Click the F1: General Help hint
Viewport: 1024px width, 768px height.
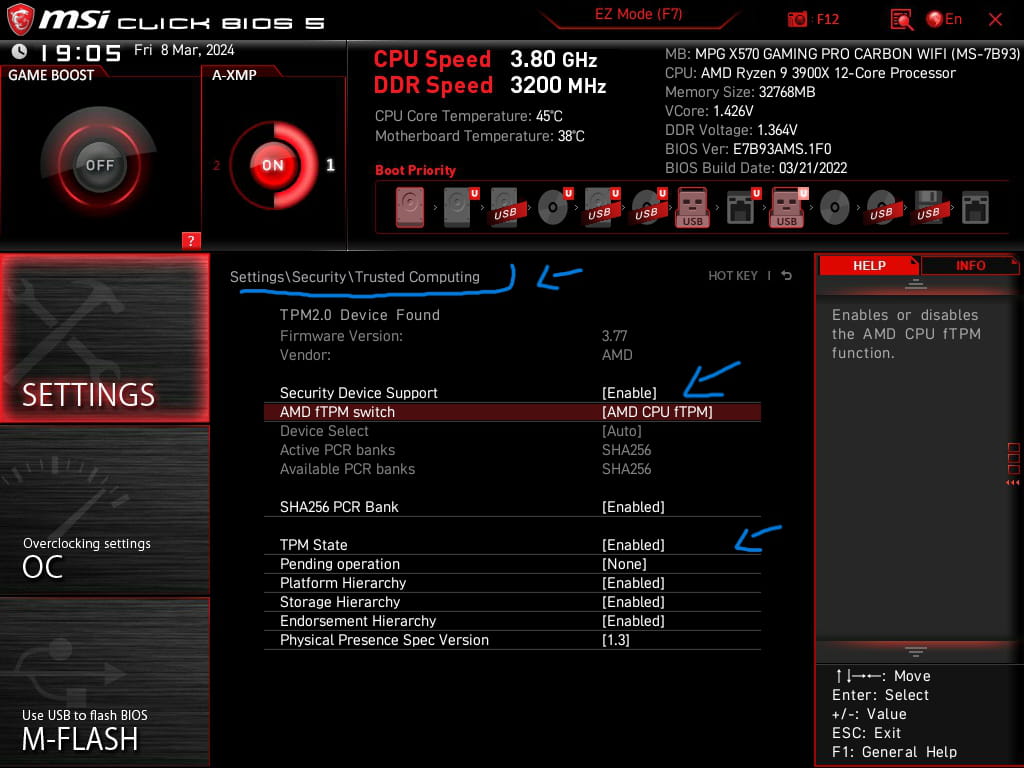click(894, 752)
